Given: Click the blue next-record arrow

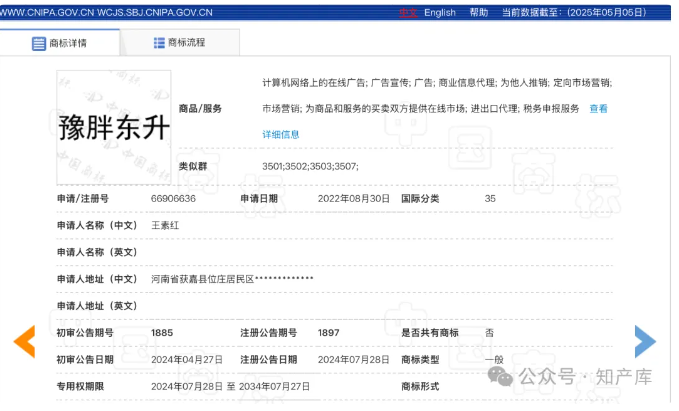Looking at the screenshot, I should (645, 341).
